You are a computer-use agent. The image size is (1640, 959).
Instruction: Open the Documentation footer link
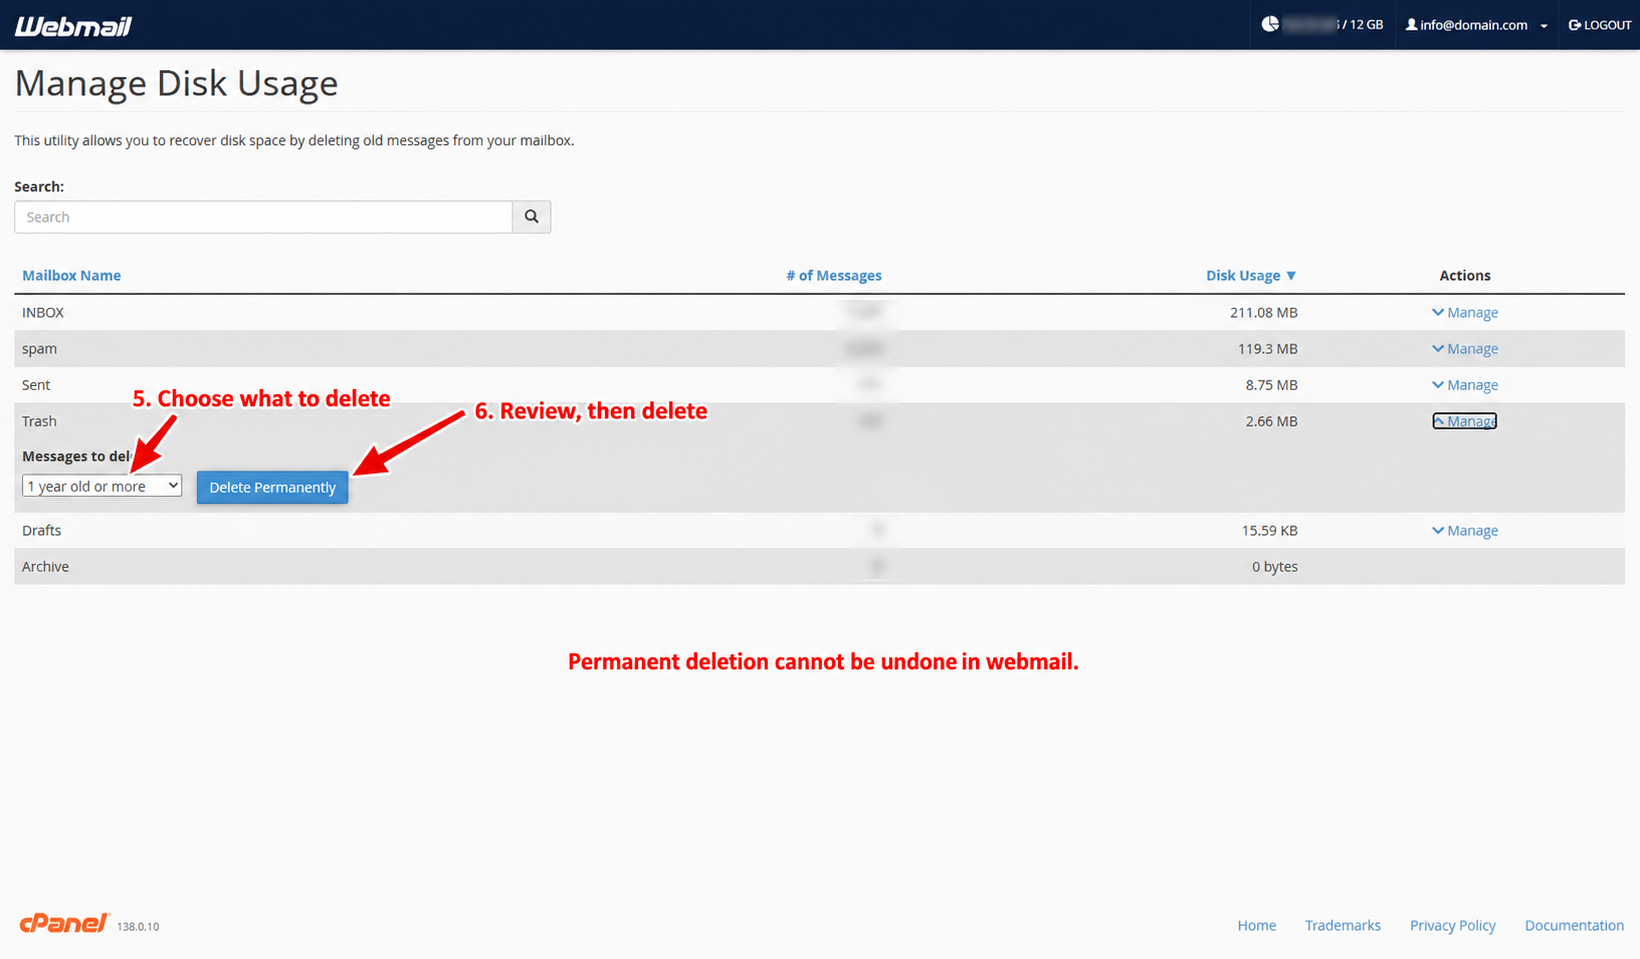(1574, 925)
